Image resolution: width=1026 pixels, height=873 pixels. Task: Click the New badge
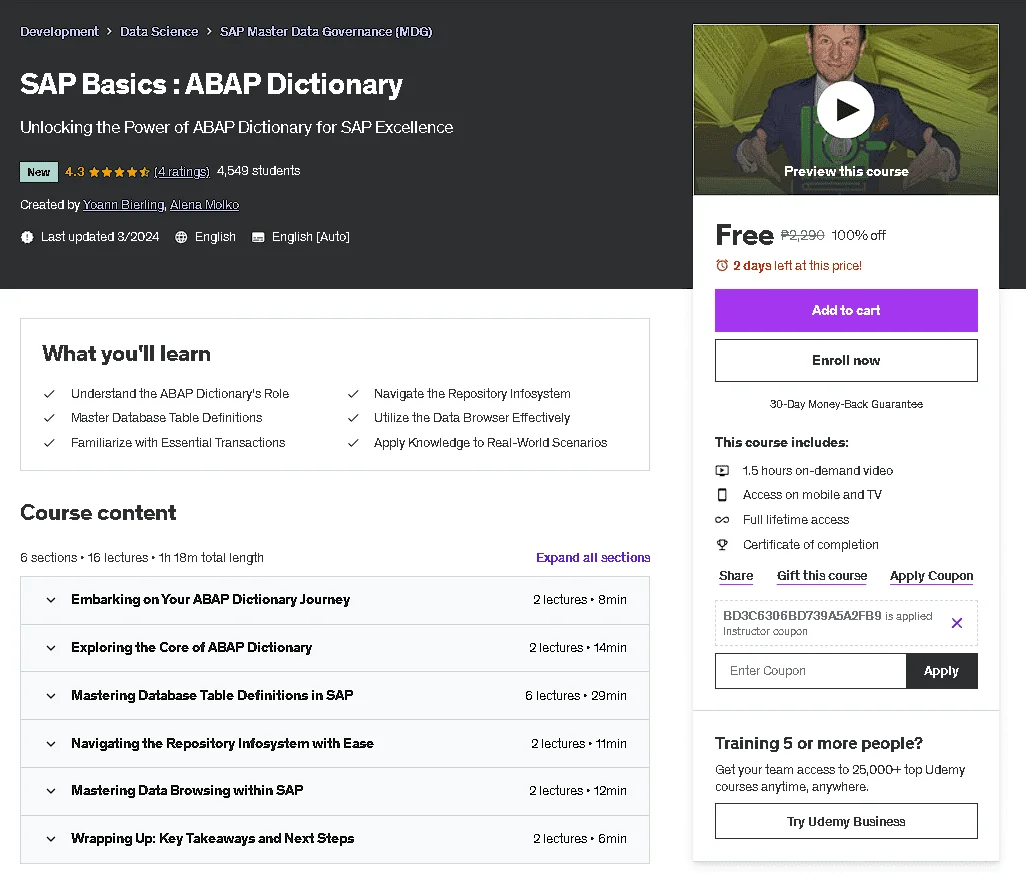tap(39, 172)
